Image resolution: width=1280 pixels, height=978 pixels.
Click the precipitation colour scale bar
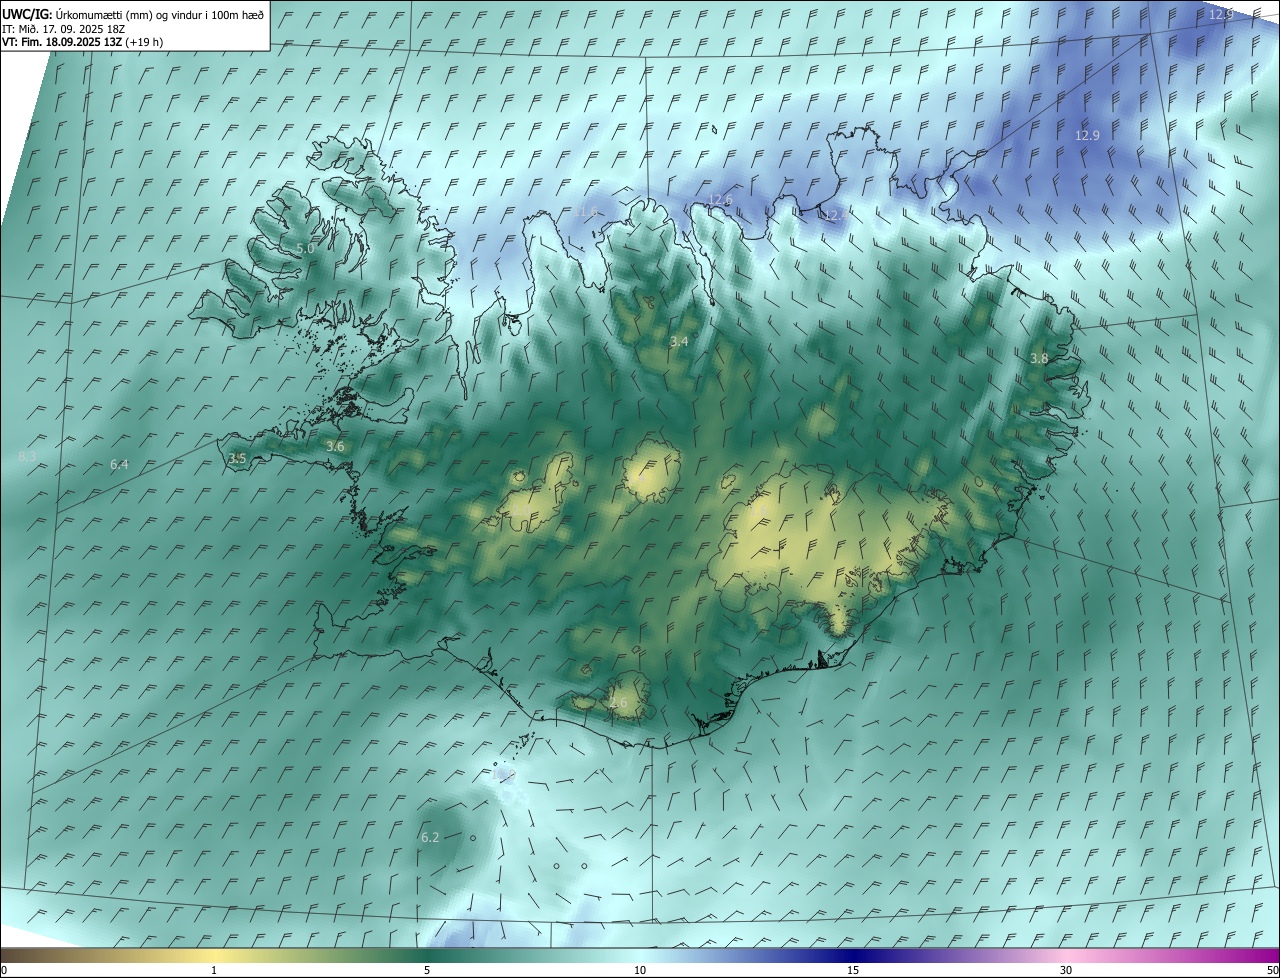(640, 956)
